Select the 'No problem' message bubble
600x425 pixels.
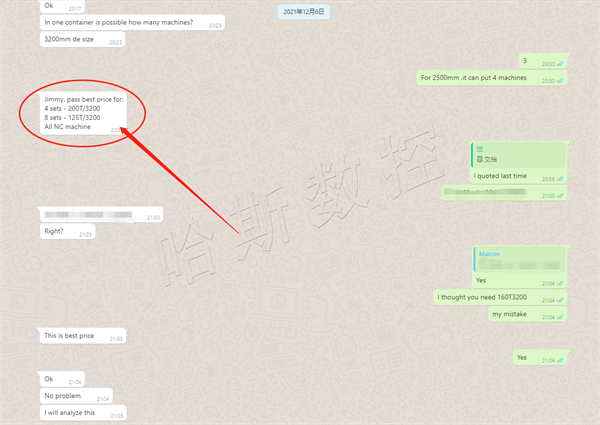76,396
